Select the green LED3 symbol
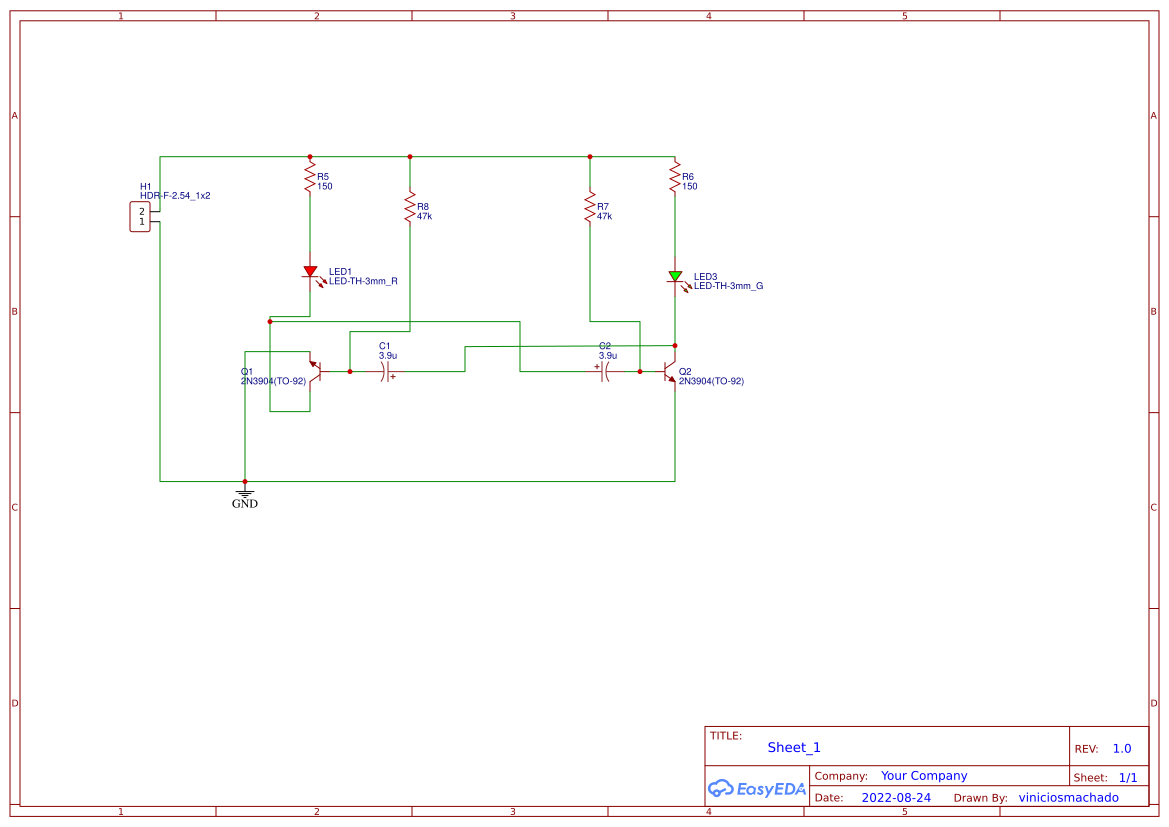 (675, 276)
